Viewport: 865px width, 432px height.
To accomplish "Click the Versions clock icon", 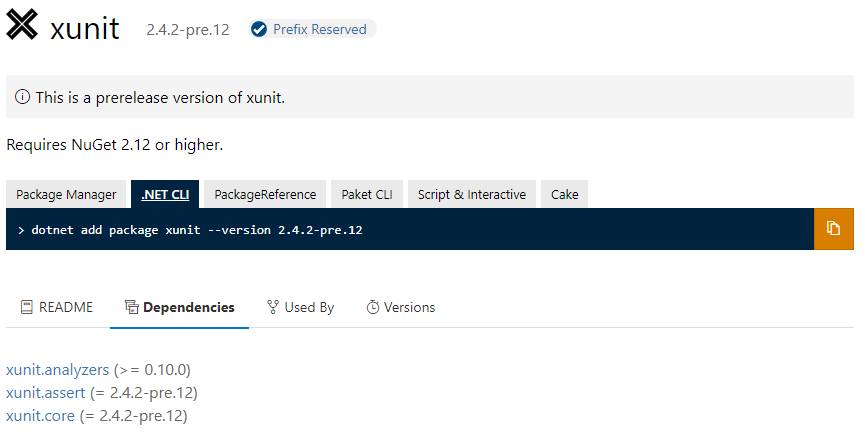I will [x=373, y=307].
